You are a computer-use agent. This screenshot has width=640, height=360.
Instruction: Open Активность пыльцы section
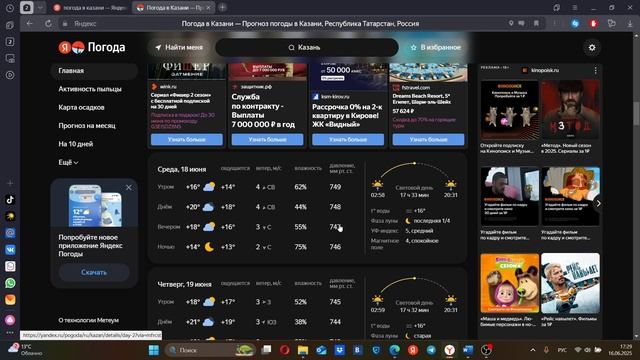click(90, 89)
